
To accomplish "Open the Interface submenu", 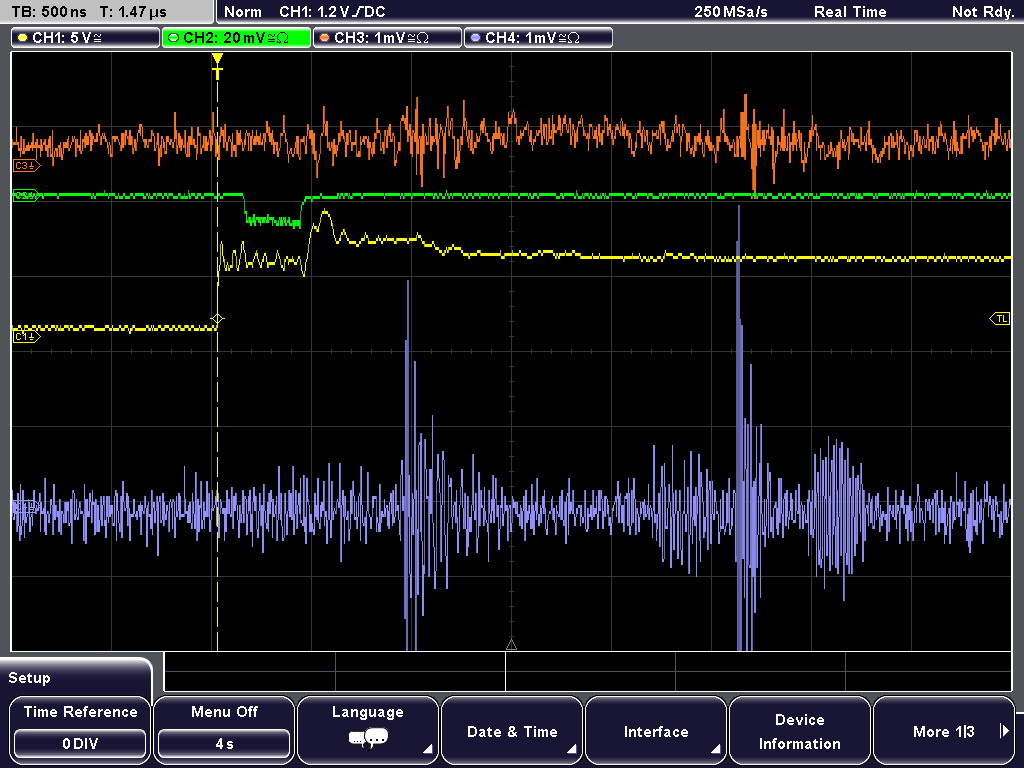I will click(x=656, y=730).
